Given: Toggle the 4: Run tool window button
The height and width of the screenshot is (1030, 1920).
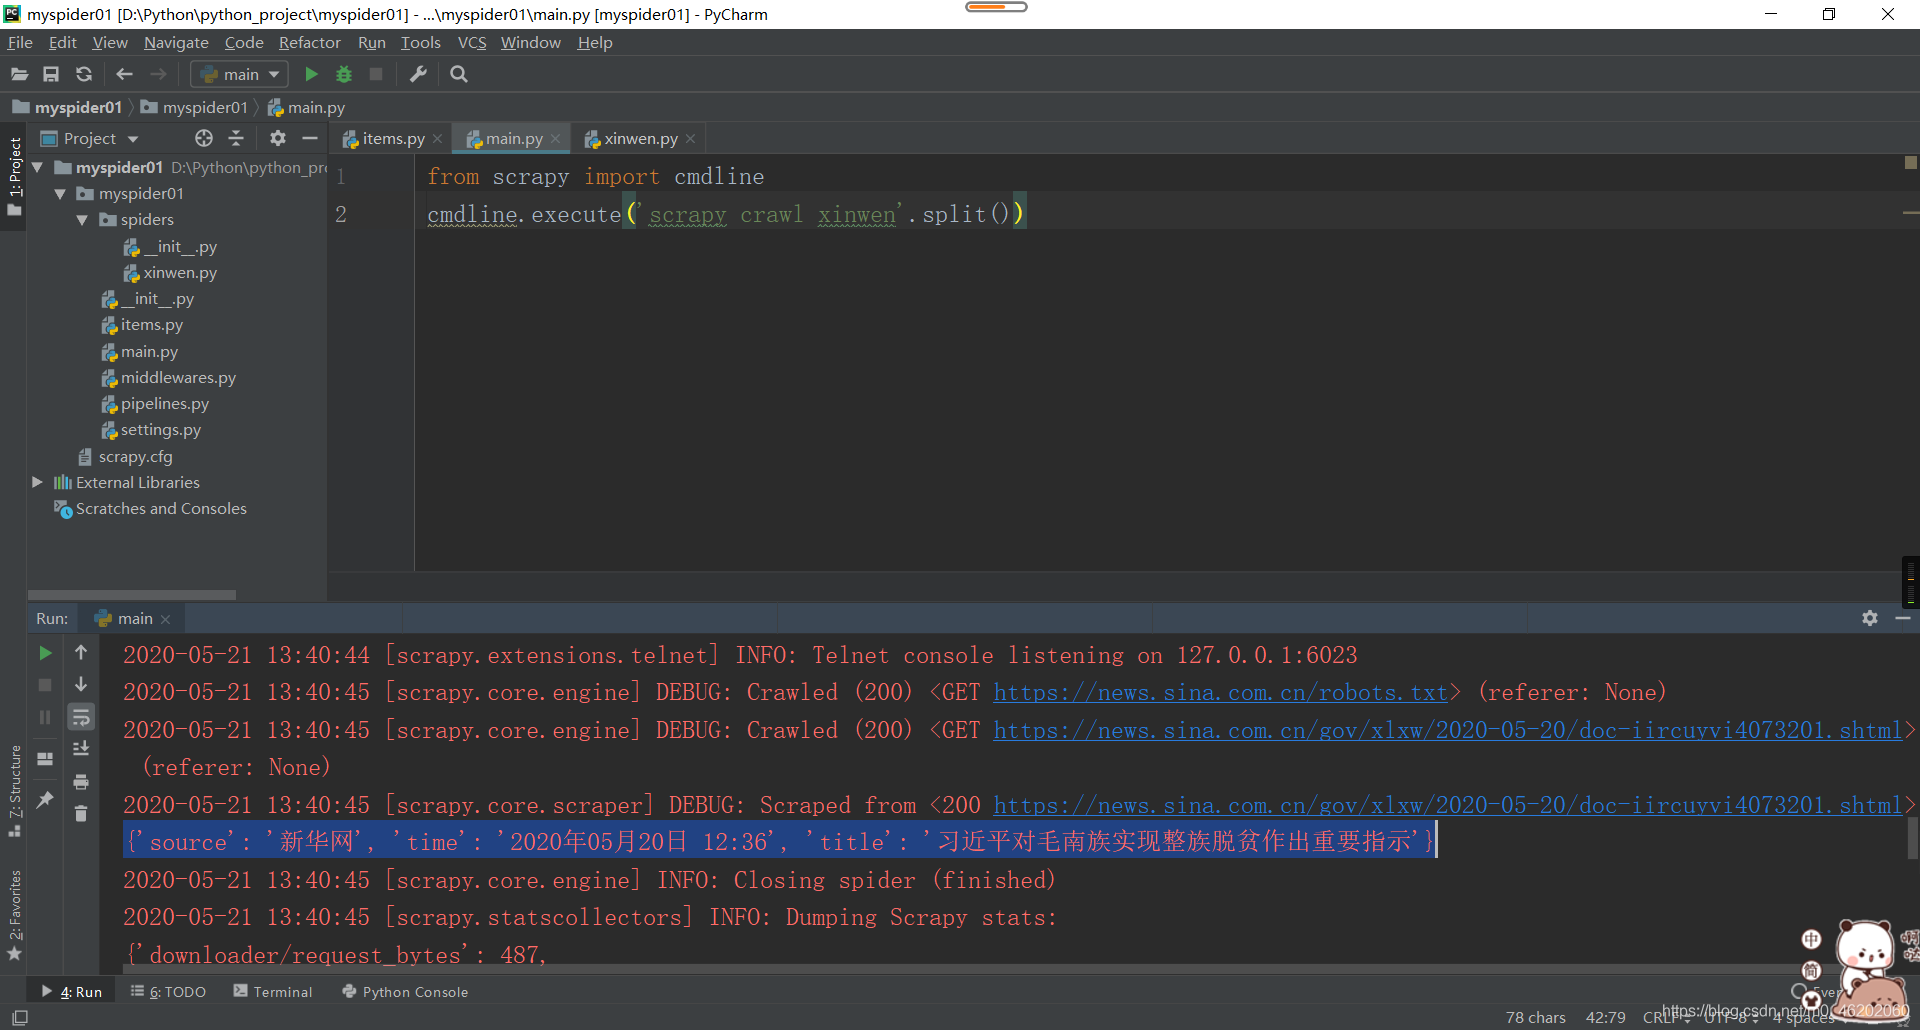Looking at the screenshot, I should (x=72, y=991).
